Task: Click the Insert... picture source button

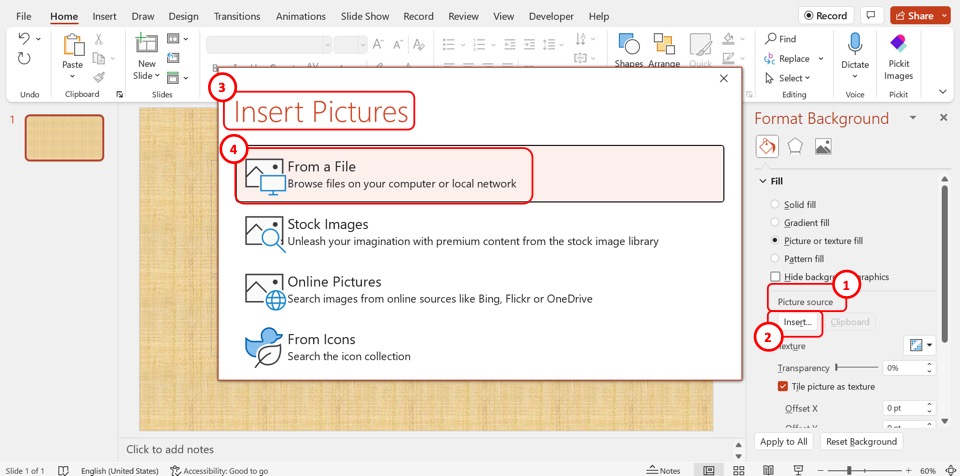Action: point(797,322)
